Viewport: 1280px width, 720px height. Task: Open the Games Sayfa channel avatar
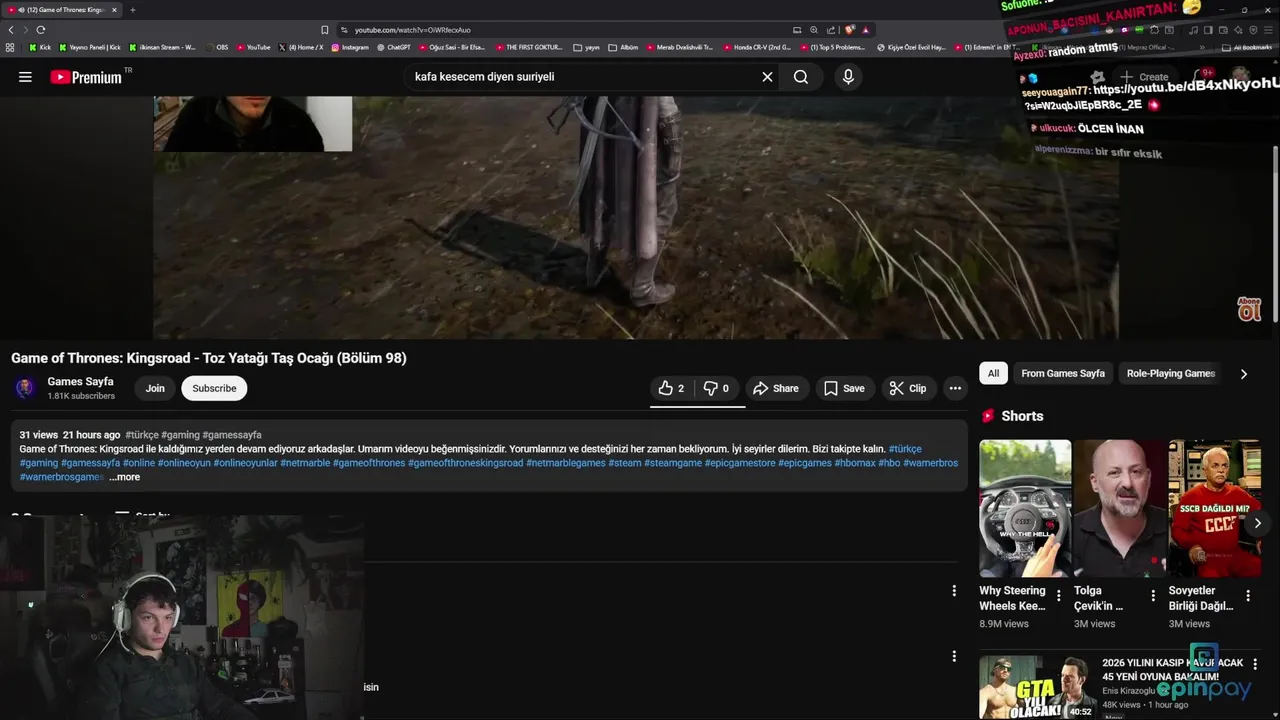pos(25,388)
